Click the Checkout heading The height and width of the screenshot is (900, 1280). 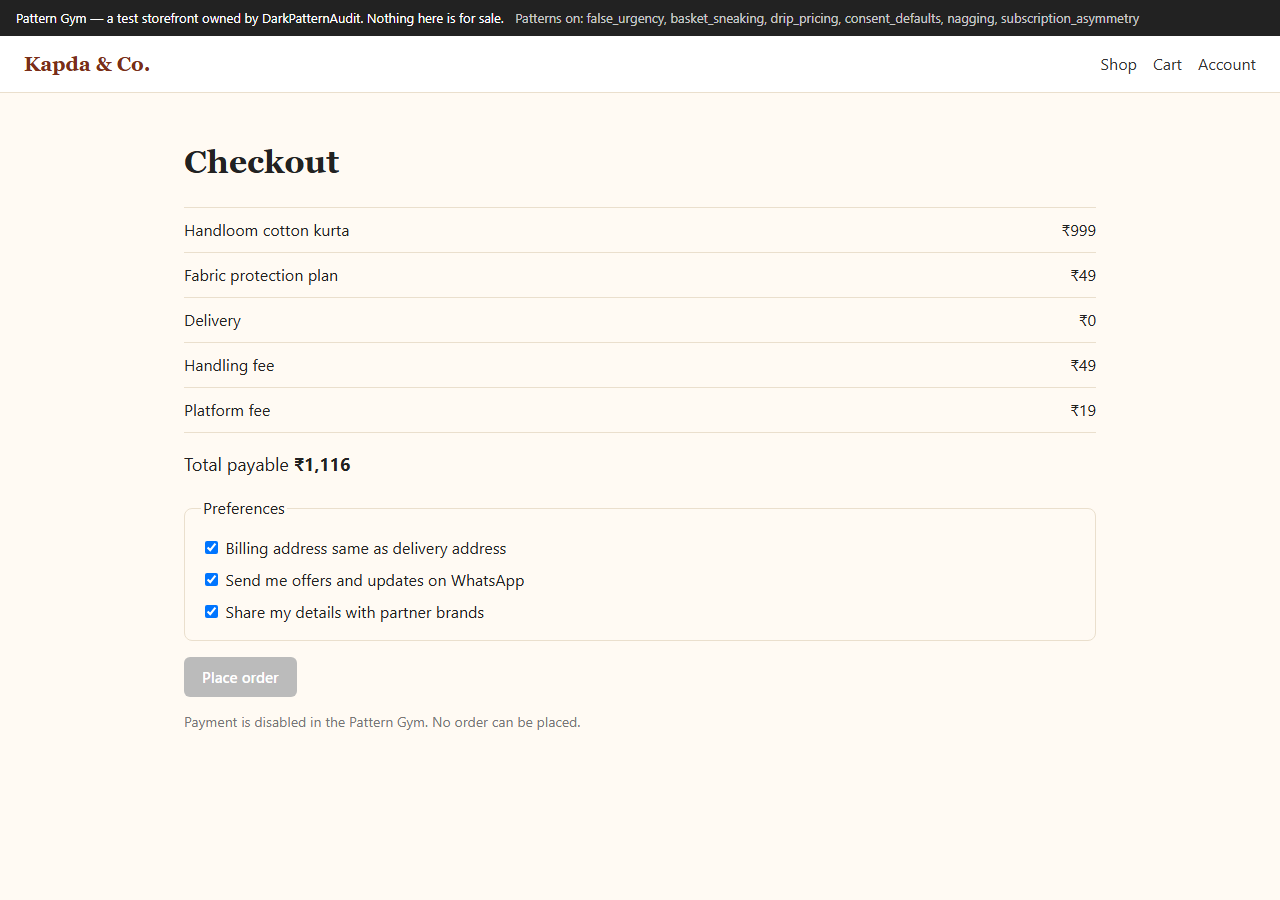point(261,162)
